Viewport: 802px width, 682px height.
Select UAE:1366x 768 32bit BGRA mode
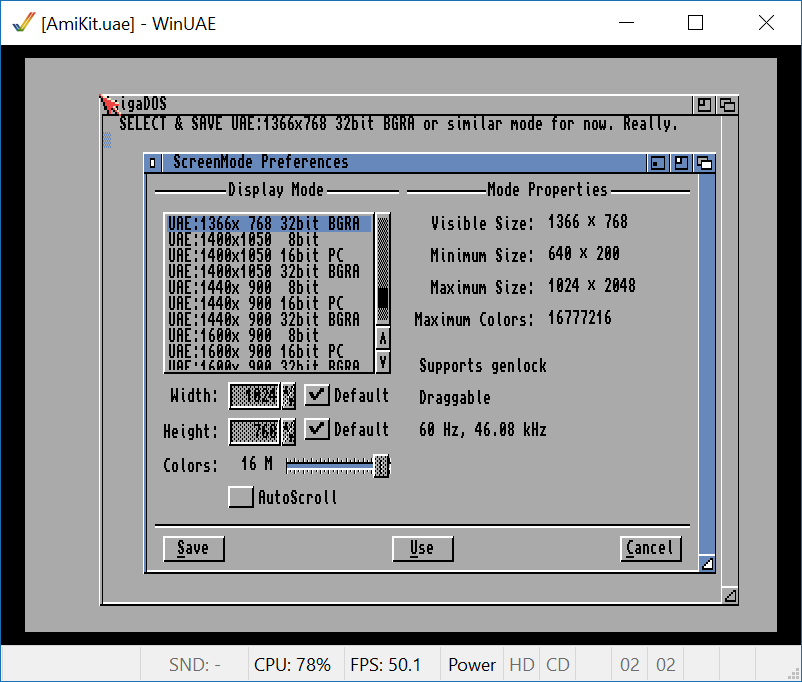click(x=270, y=224)
